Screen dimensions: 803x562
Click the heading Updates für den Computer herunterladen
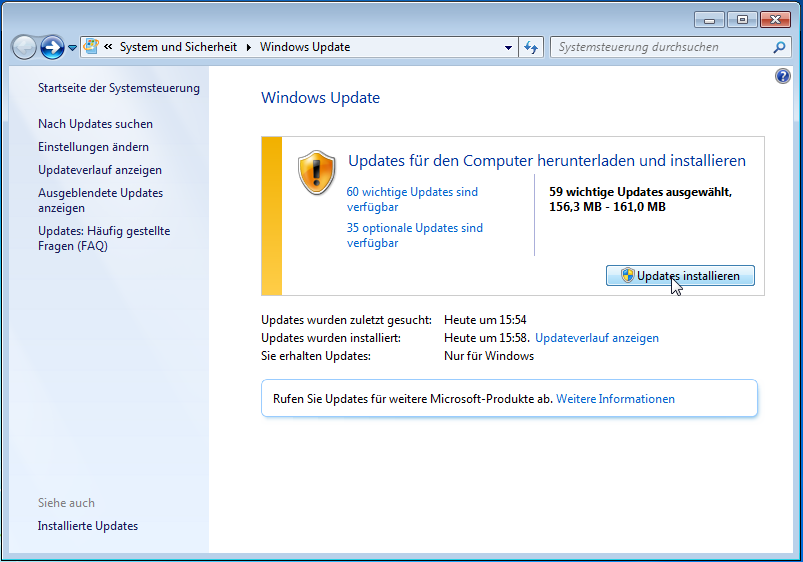(x=547, y=161)
